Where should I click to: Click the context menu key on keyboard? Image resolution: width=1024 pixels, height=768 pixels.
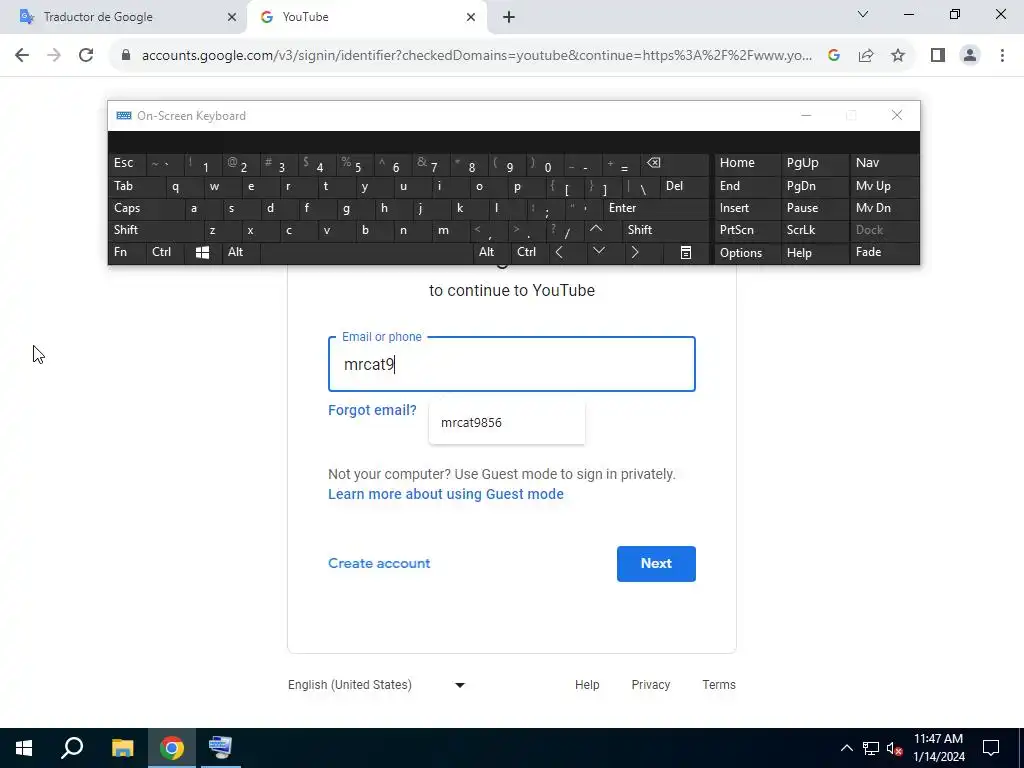(685, 253)
